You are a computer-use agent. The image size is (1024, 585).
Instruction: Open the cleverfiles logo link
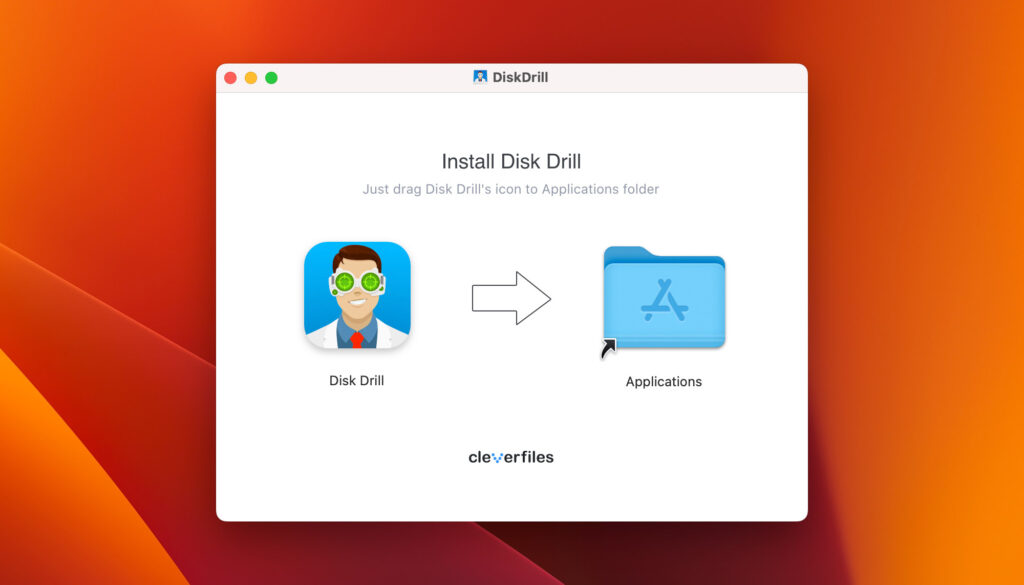(x=510, y=456)
